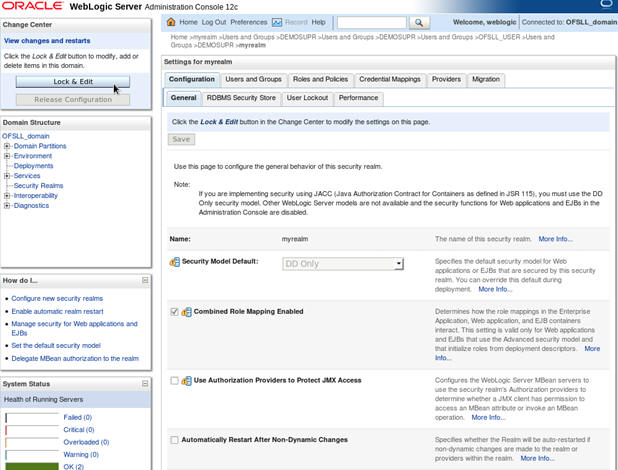Click the Lock & Edit inline link
The height and width of the screenshot is (470, 618).
tap(219, 122)
